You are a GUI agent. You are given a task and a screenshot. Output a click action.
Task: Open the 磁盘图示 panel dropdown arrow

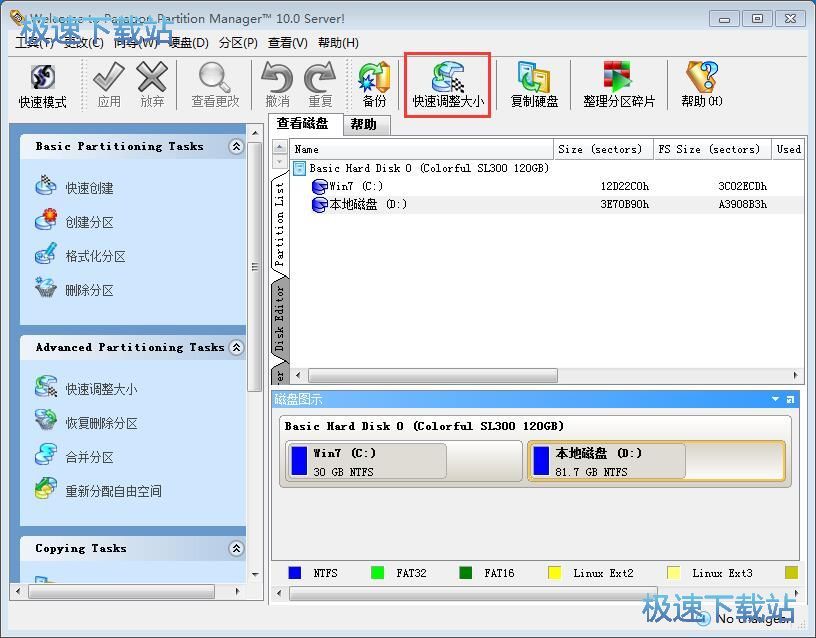click(775, 399)
